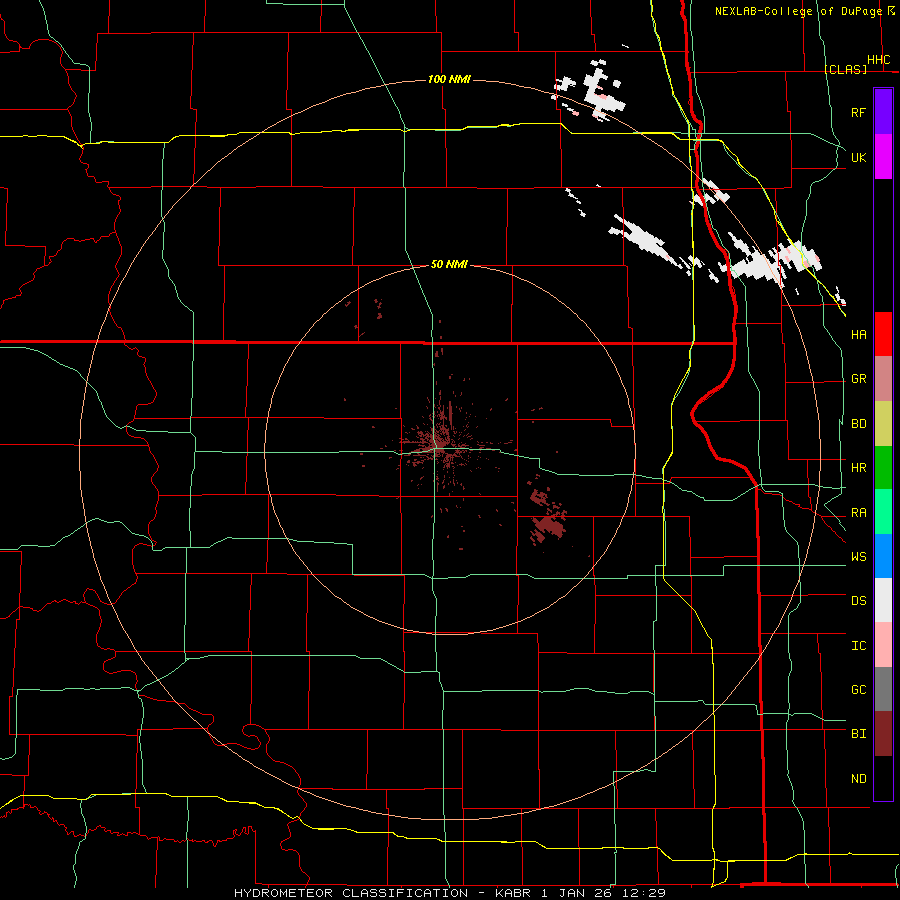
Task: Click the GC legend label
Action: tap(858, 690)
